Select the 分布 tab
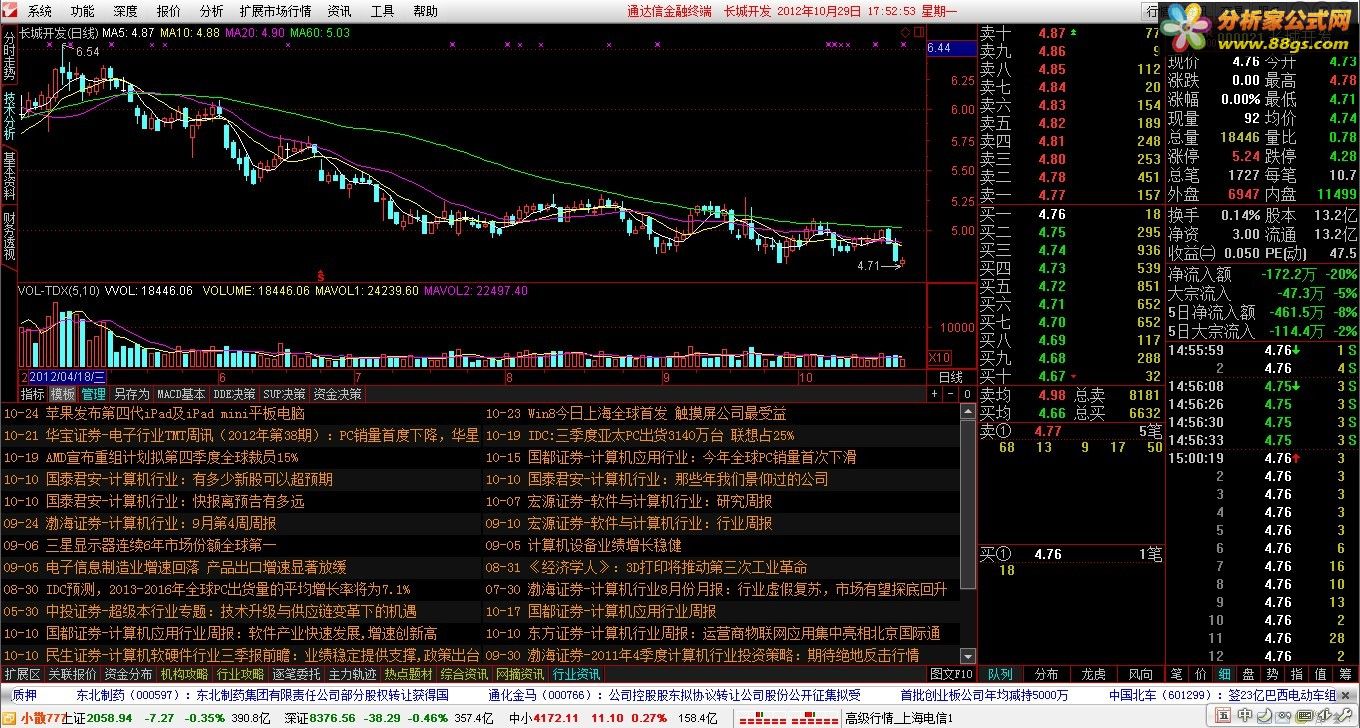 1047,675
